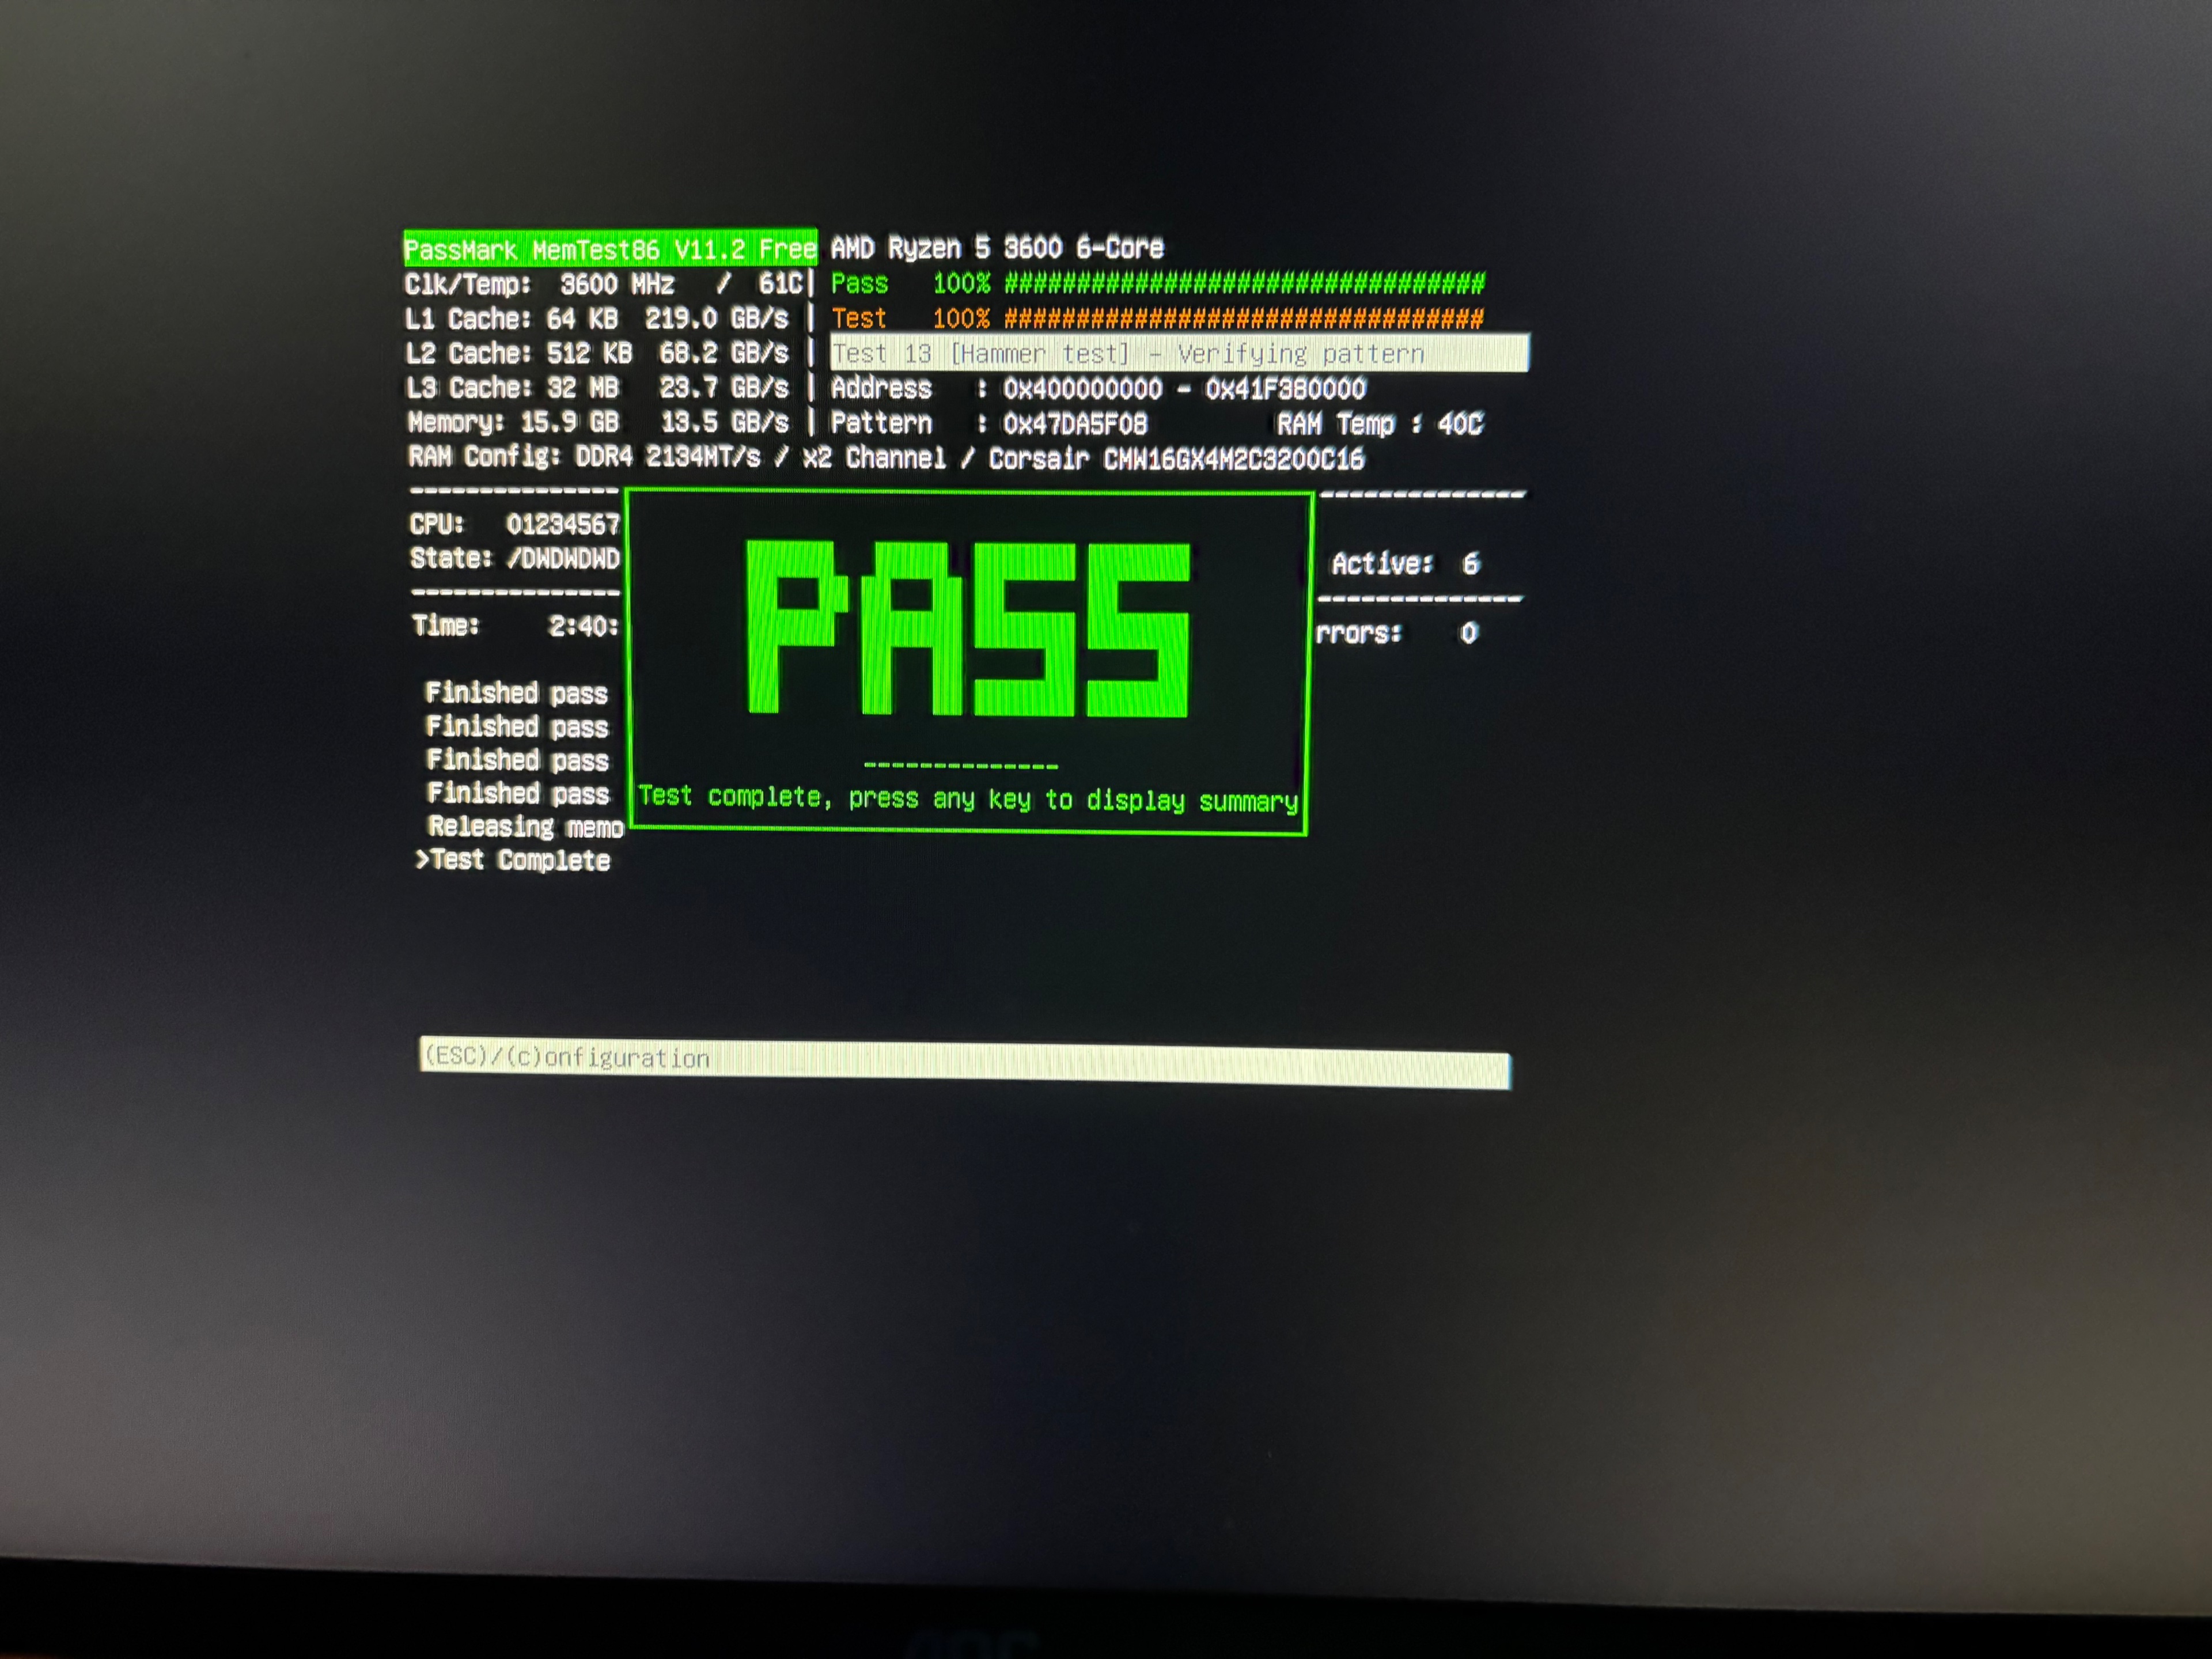
Task: Click the Pattern 0x47DA5F08 value
Action: tap(1074, 424)
